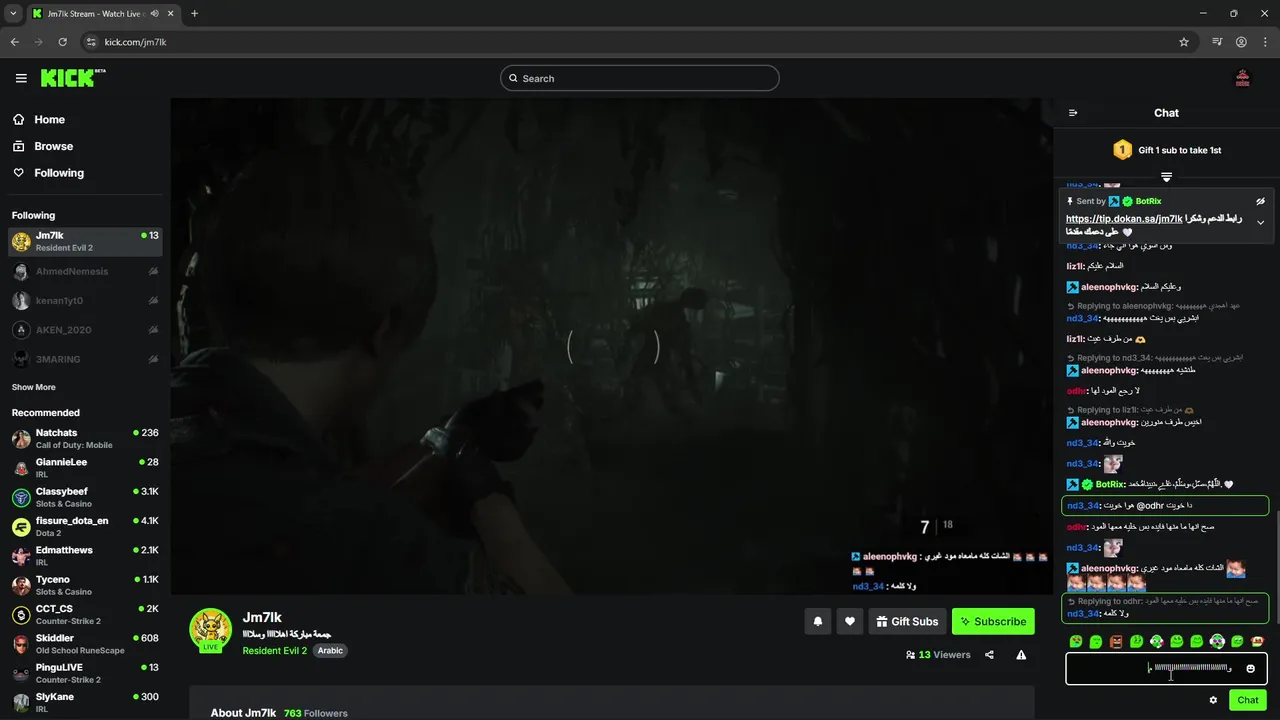The width and height of the screenshot is (1280, 720).
Task: Open a new browser tab
Action: point(194,14)
